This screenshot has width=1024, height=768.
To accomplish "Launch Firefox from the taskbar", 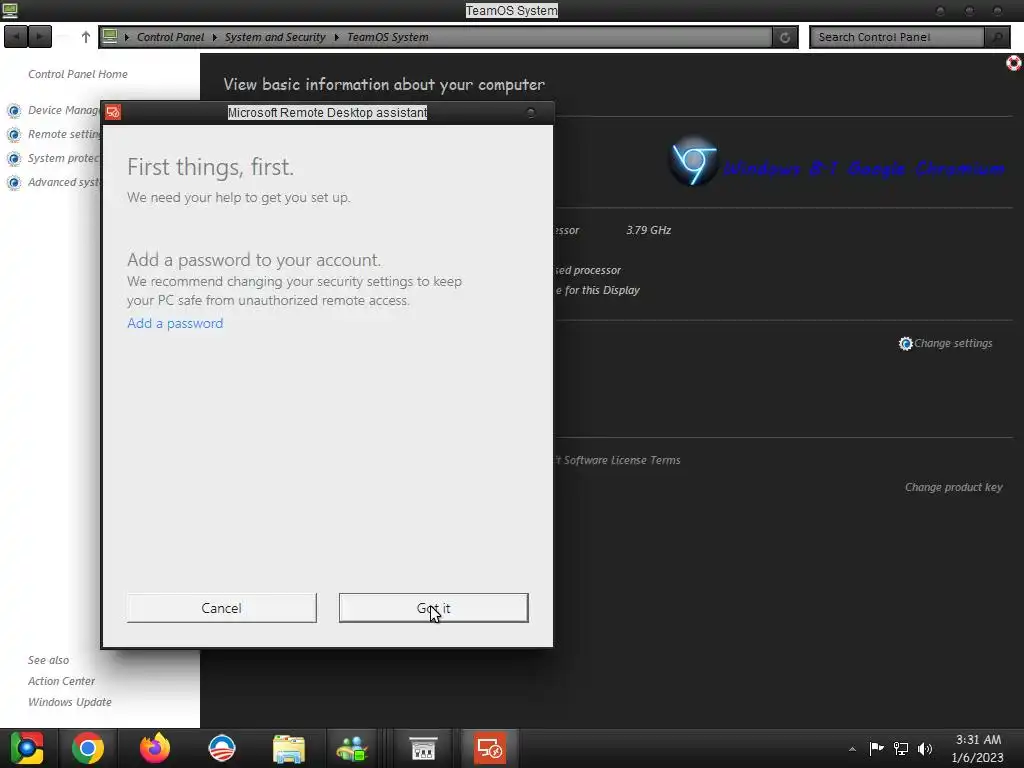I will (x=155, y=748).
